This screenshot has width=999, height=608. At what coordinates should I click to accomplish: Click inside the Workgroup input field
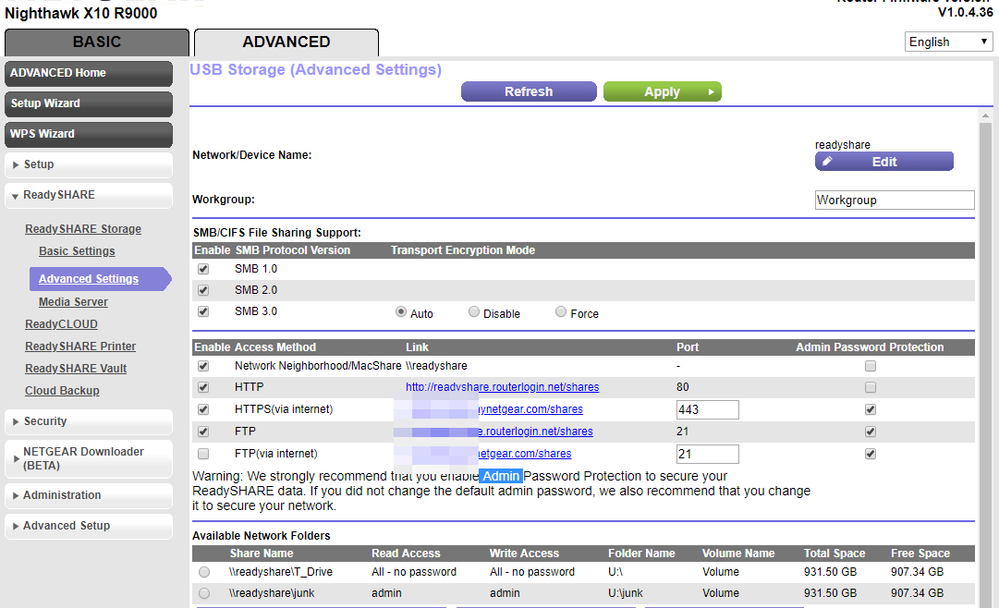click(893, 200)
